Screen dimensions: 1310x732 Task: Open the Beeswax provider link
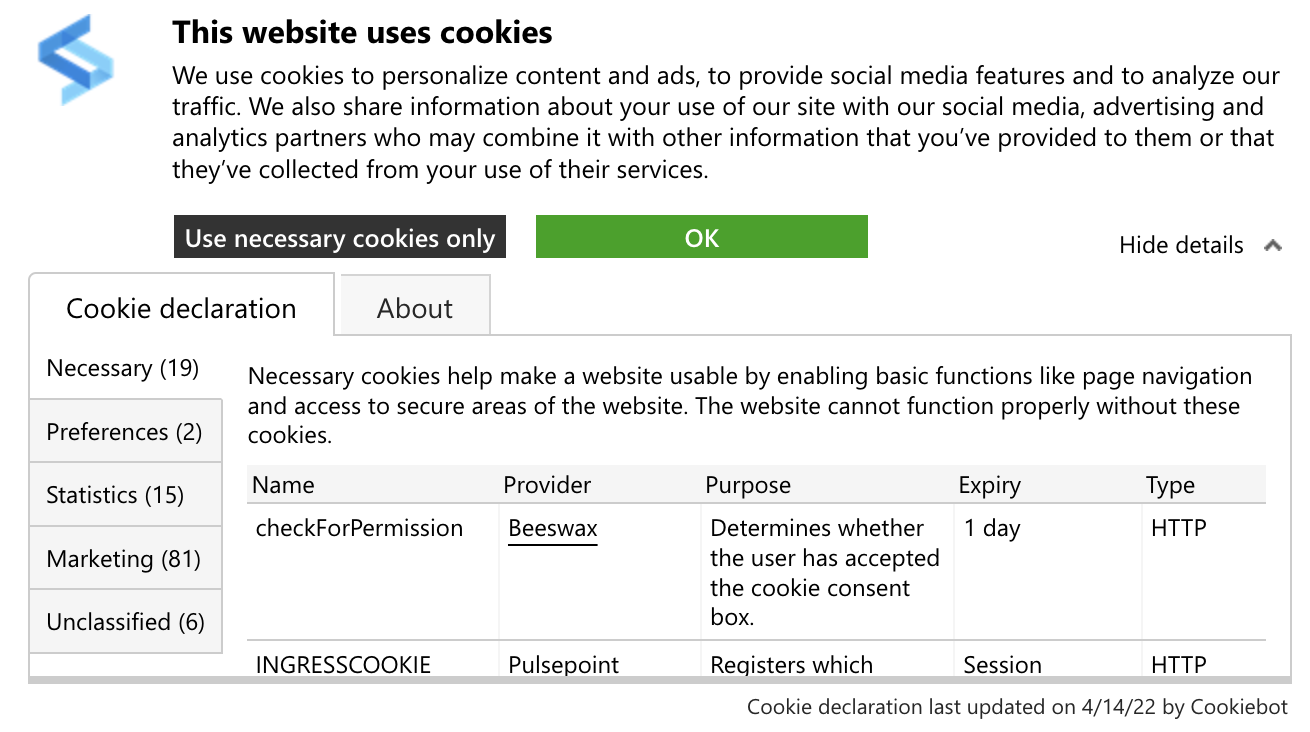[553, 528]
